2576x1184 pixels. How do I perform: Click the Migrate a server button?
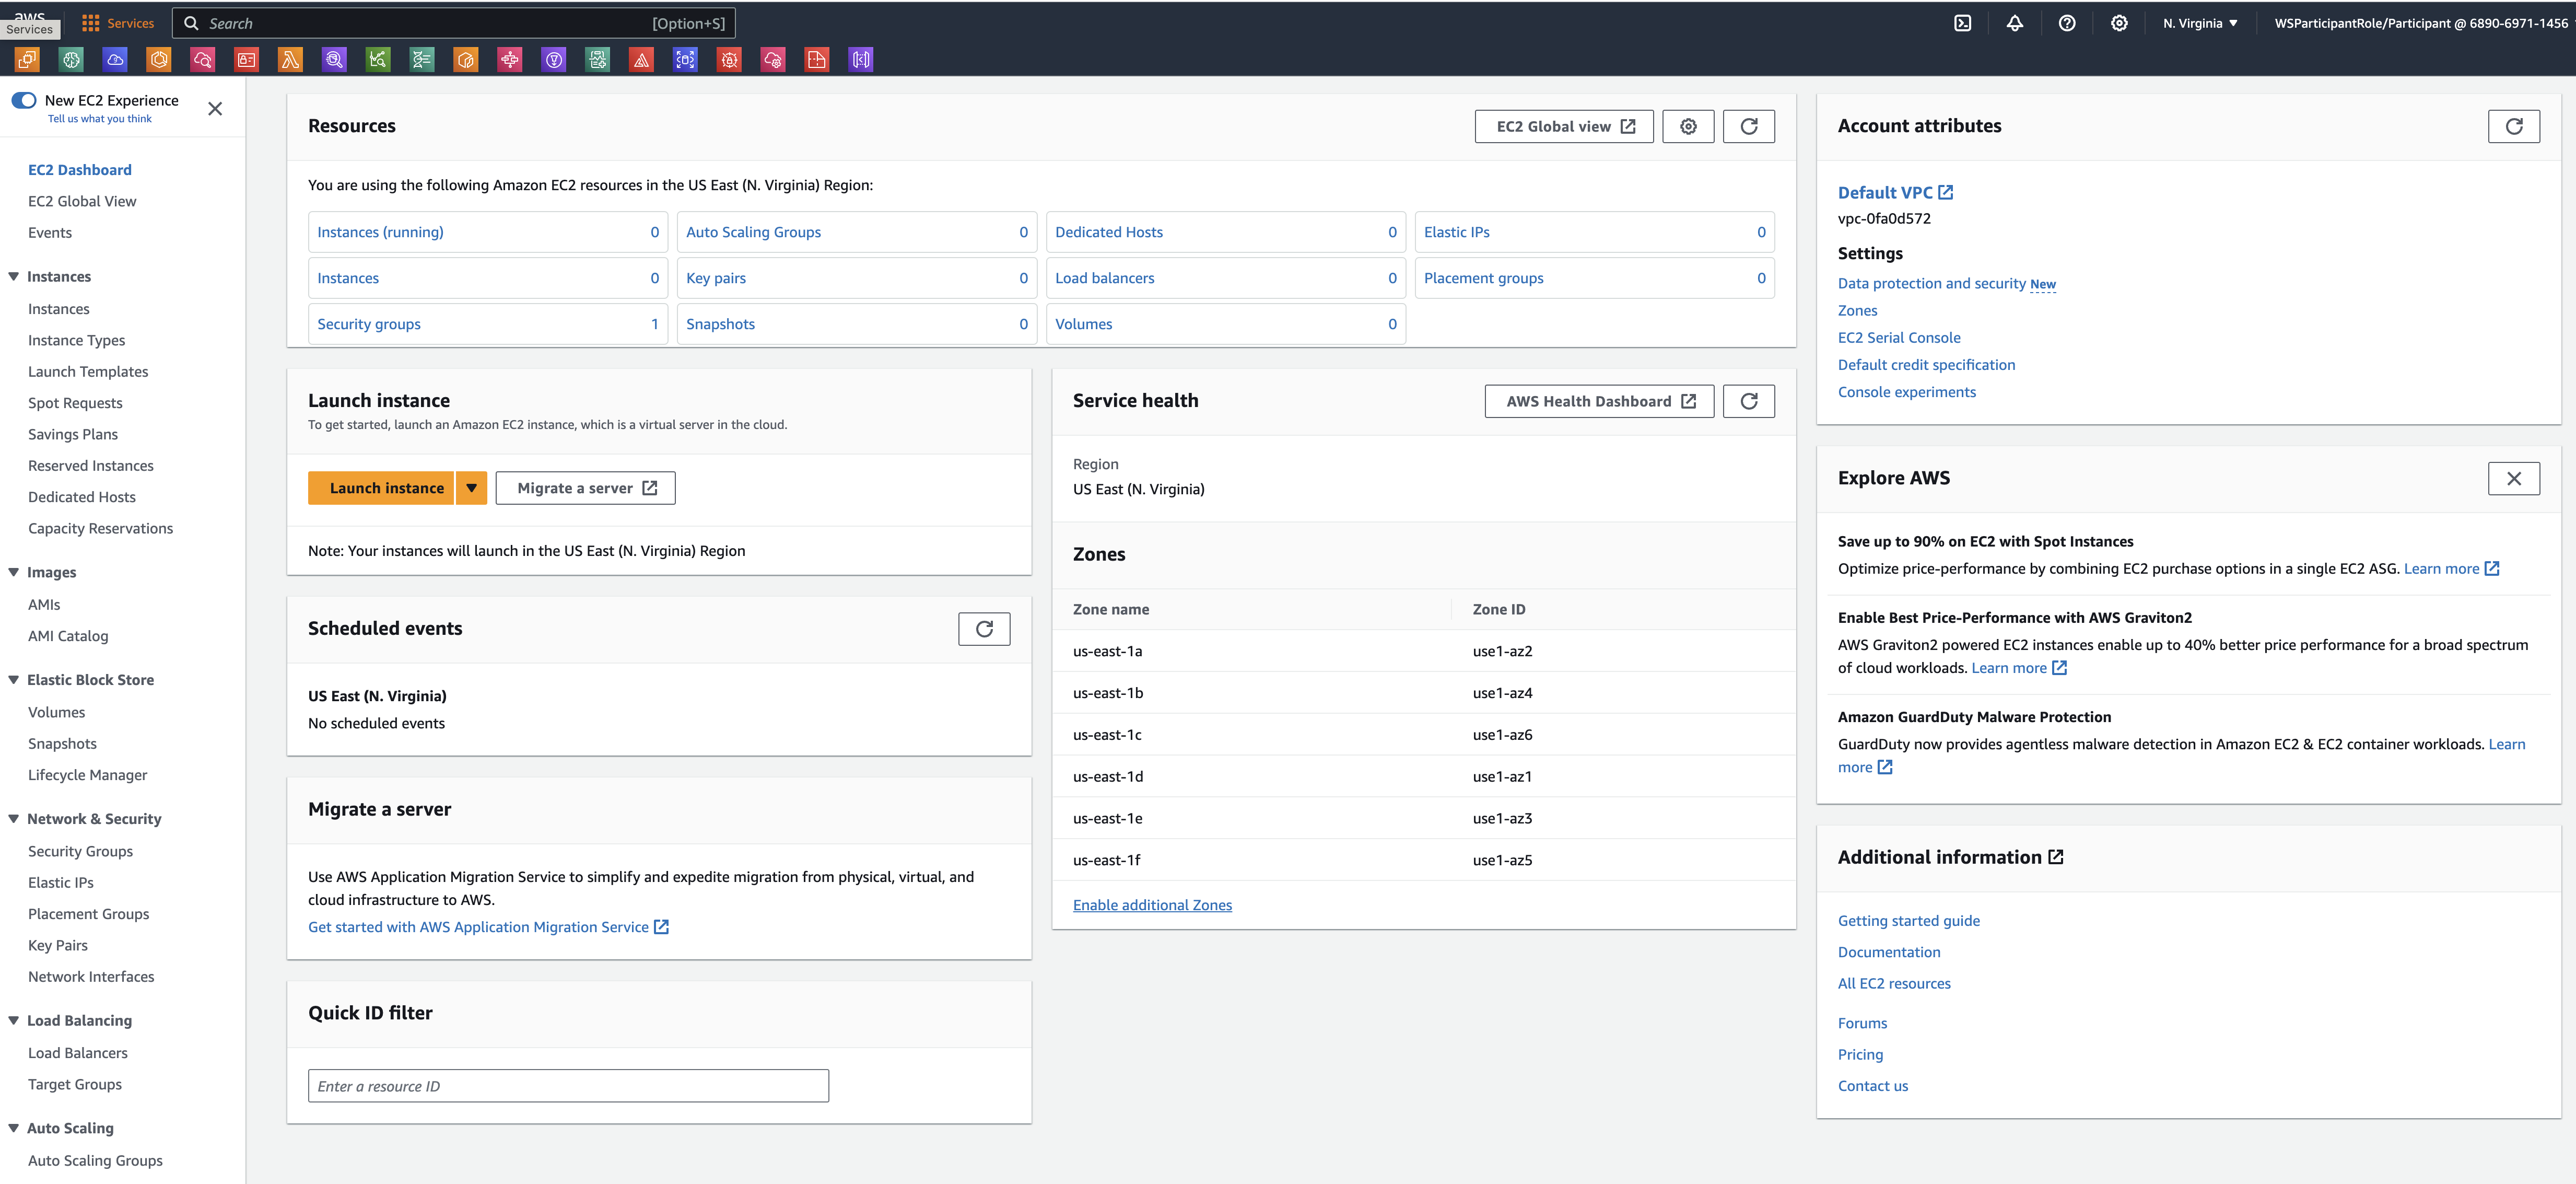point(585,488)
